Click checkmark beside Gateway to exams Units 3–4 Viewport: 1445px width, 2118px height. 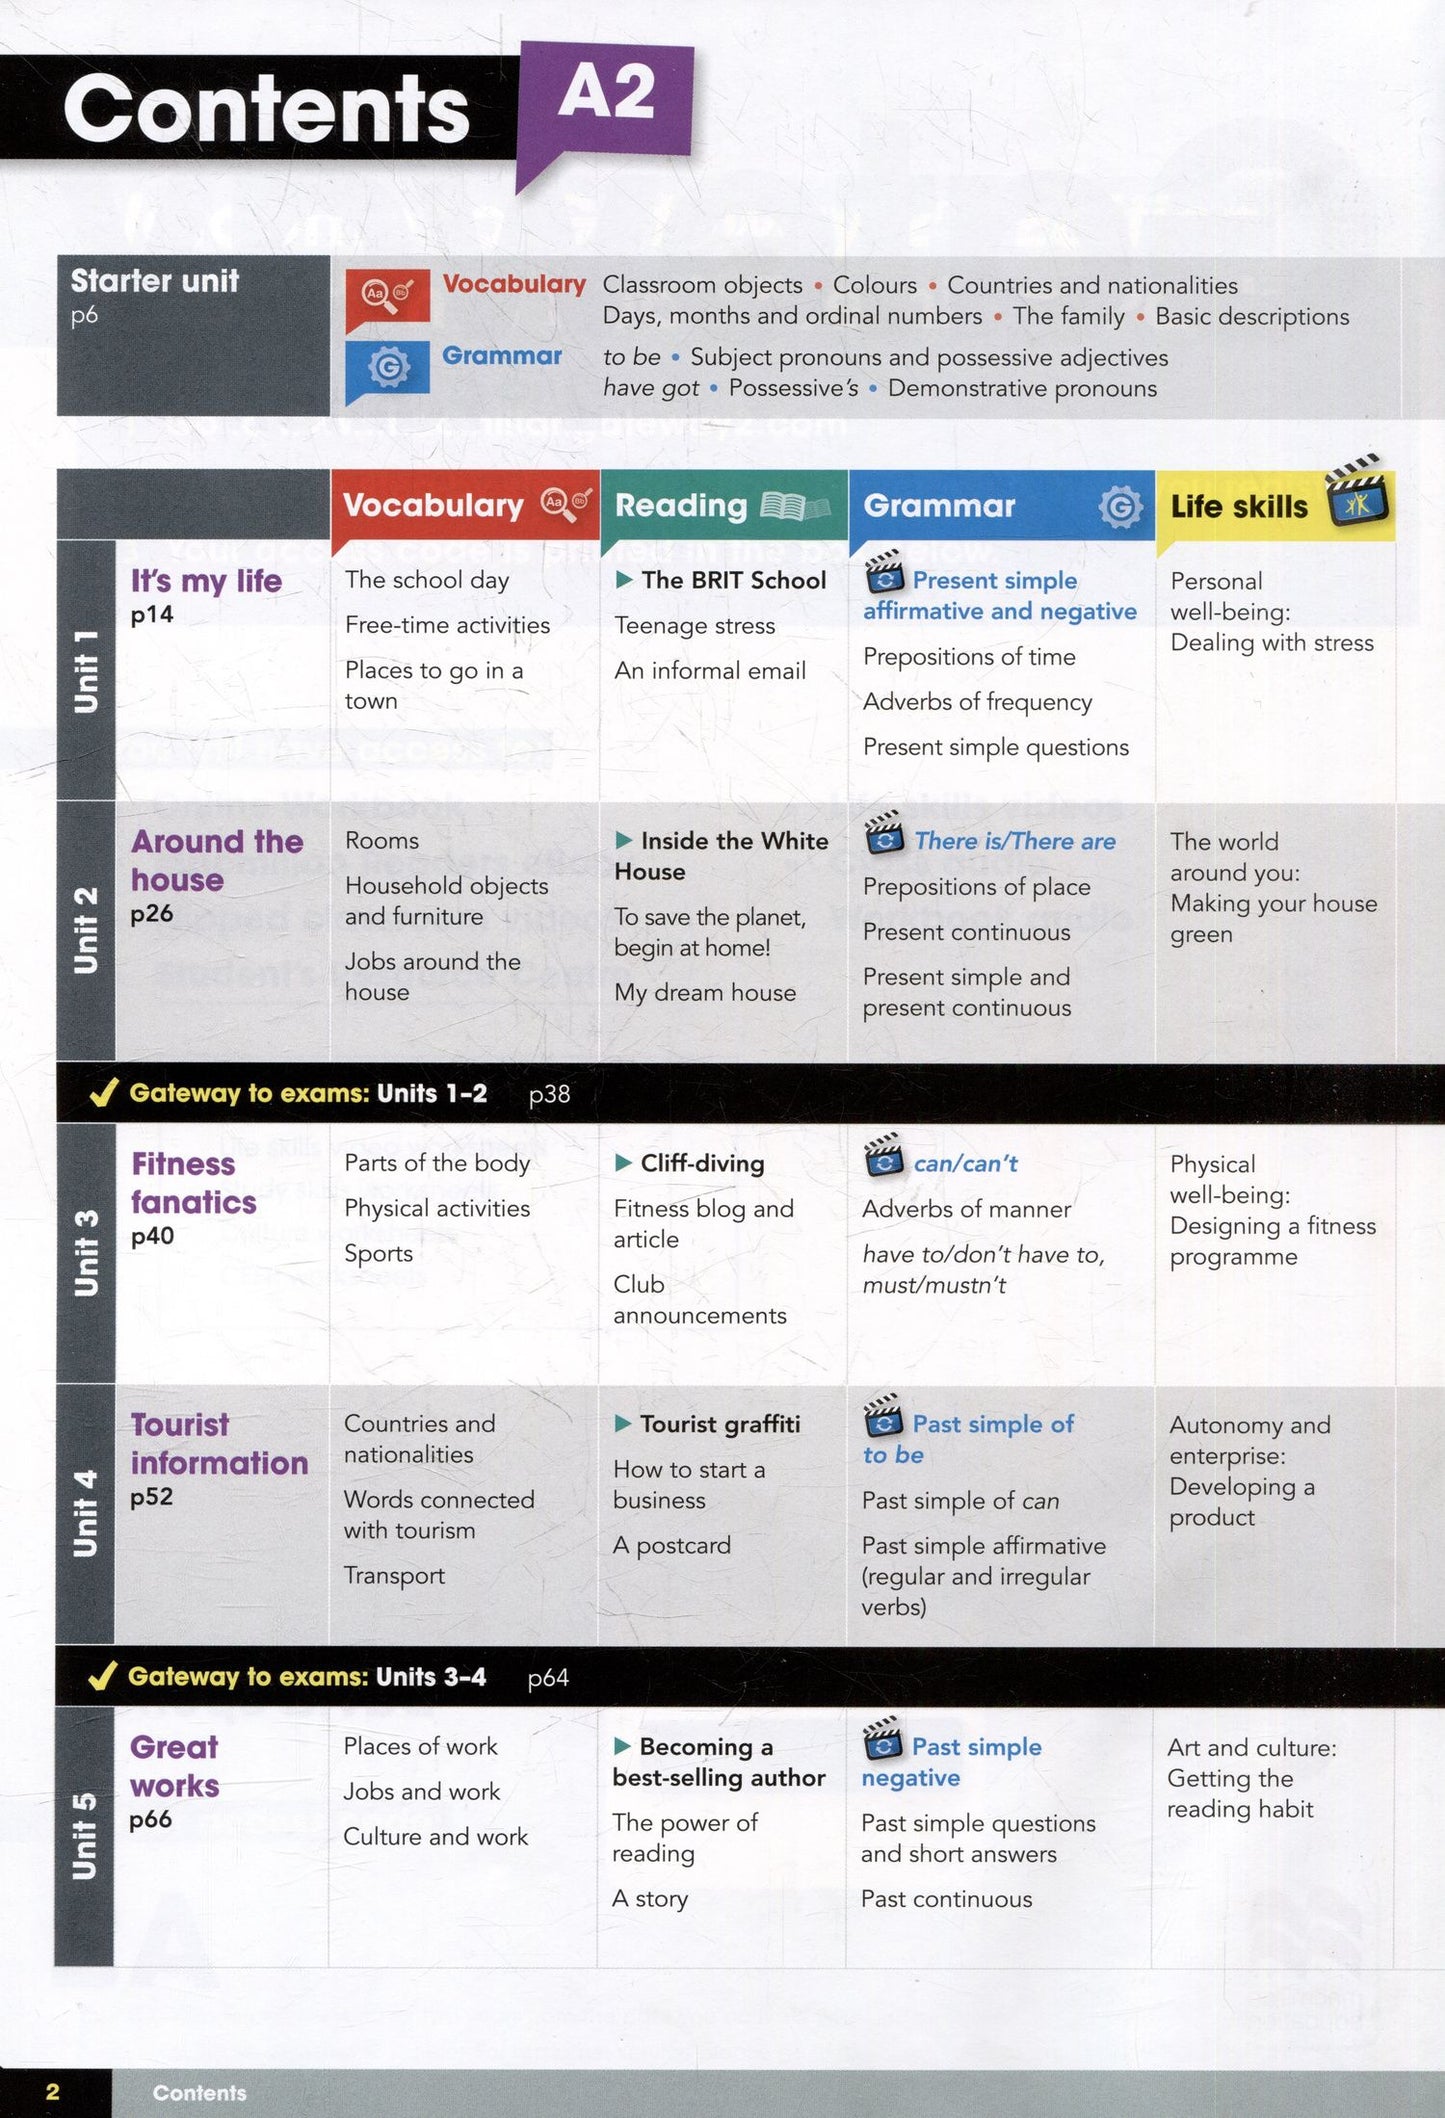[102, 1675]
